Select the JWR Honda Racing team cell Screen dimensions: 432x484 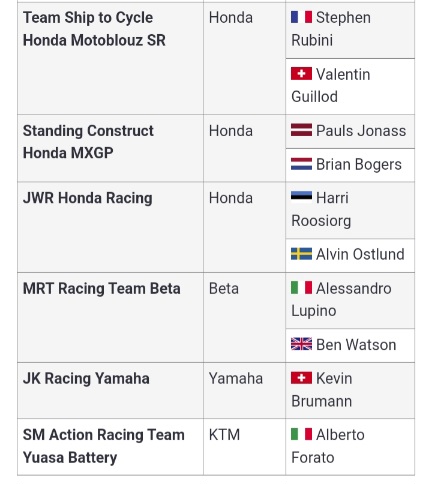pyautogui.click(x=110, y=227)
